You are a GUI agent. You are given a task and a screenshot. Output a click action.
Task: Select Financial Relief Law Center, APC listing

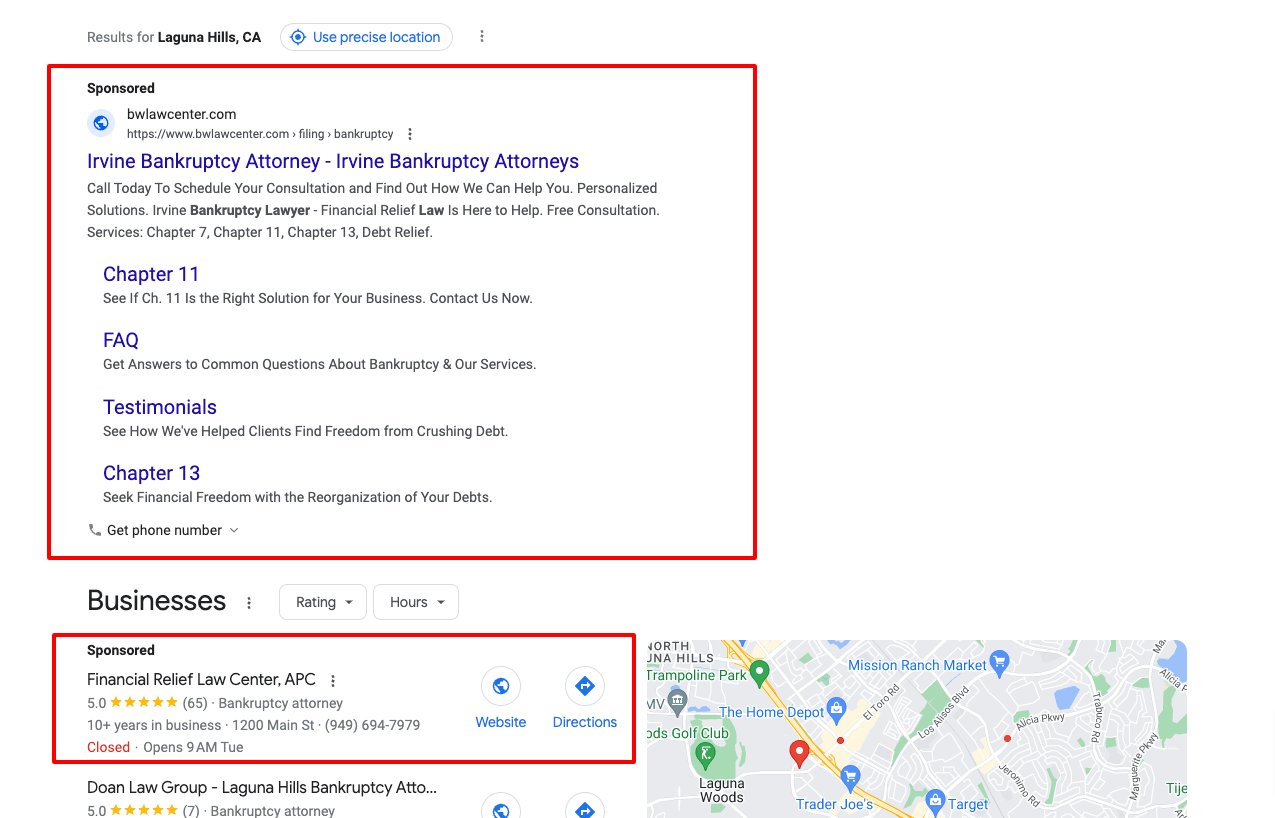pos(201,680)
